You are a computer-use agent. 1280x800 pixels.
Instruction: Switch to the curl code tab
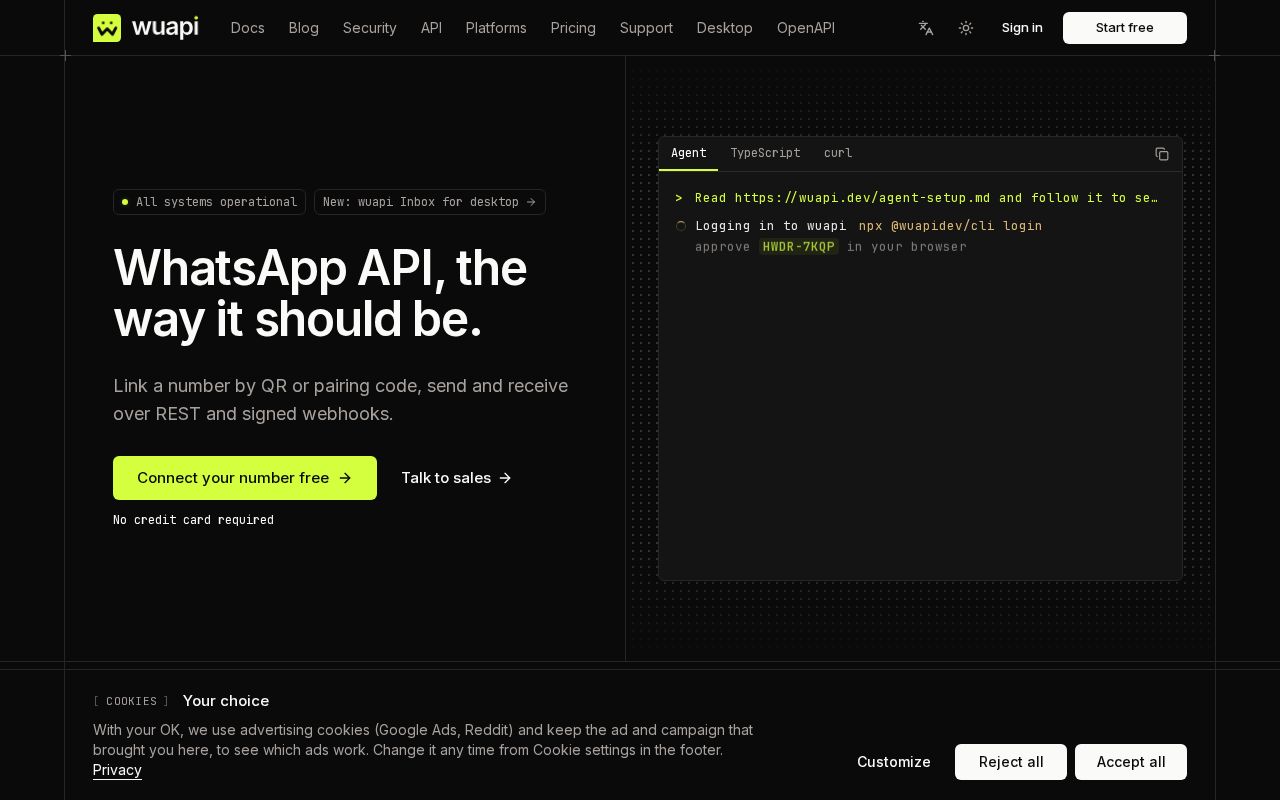click(838, 153)
